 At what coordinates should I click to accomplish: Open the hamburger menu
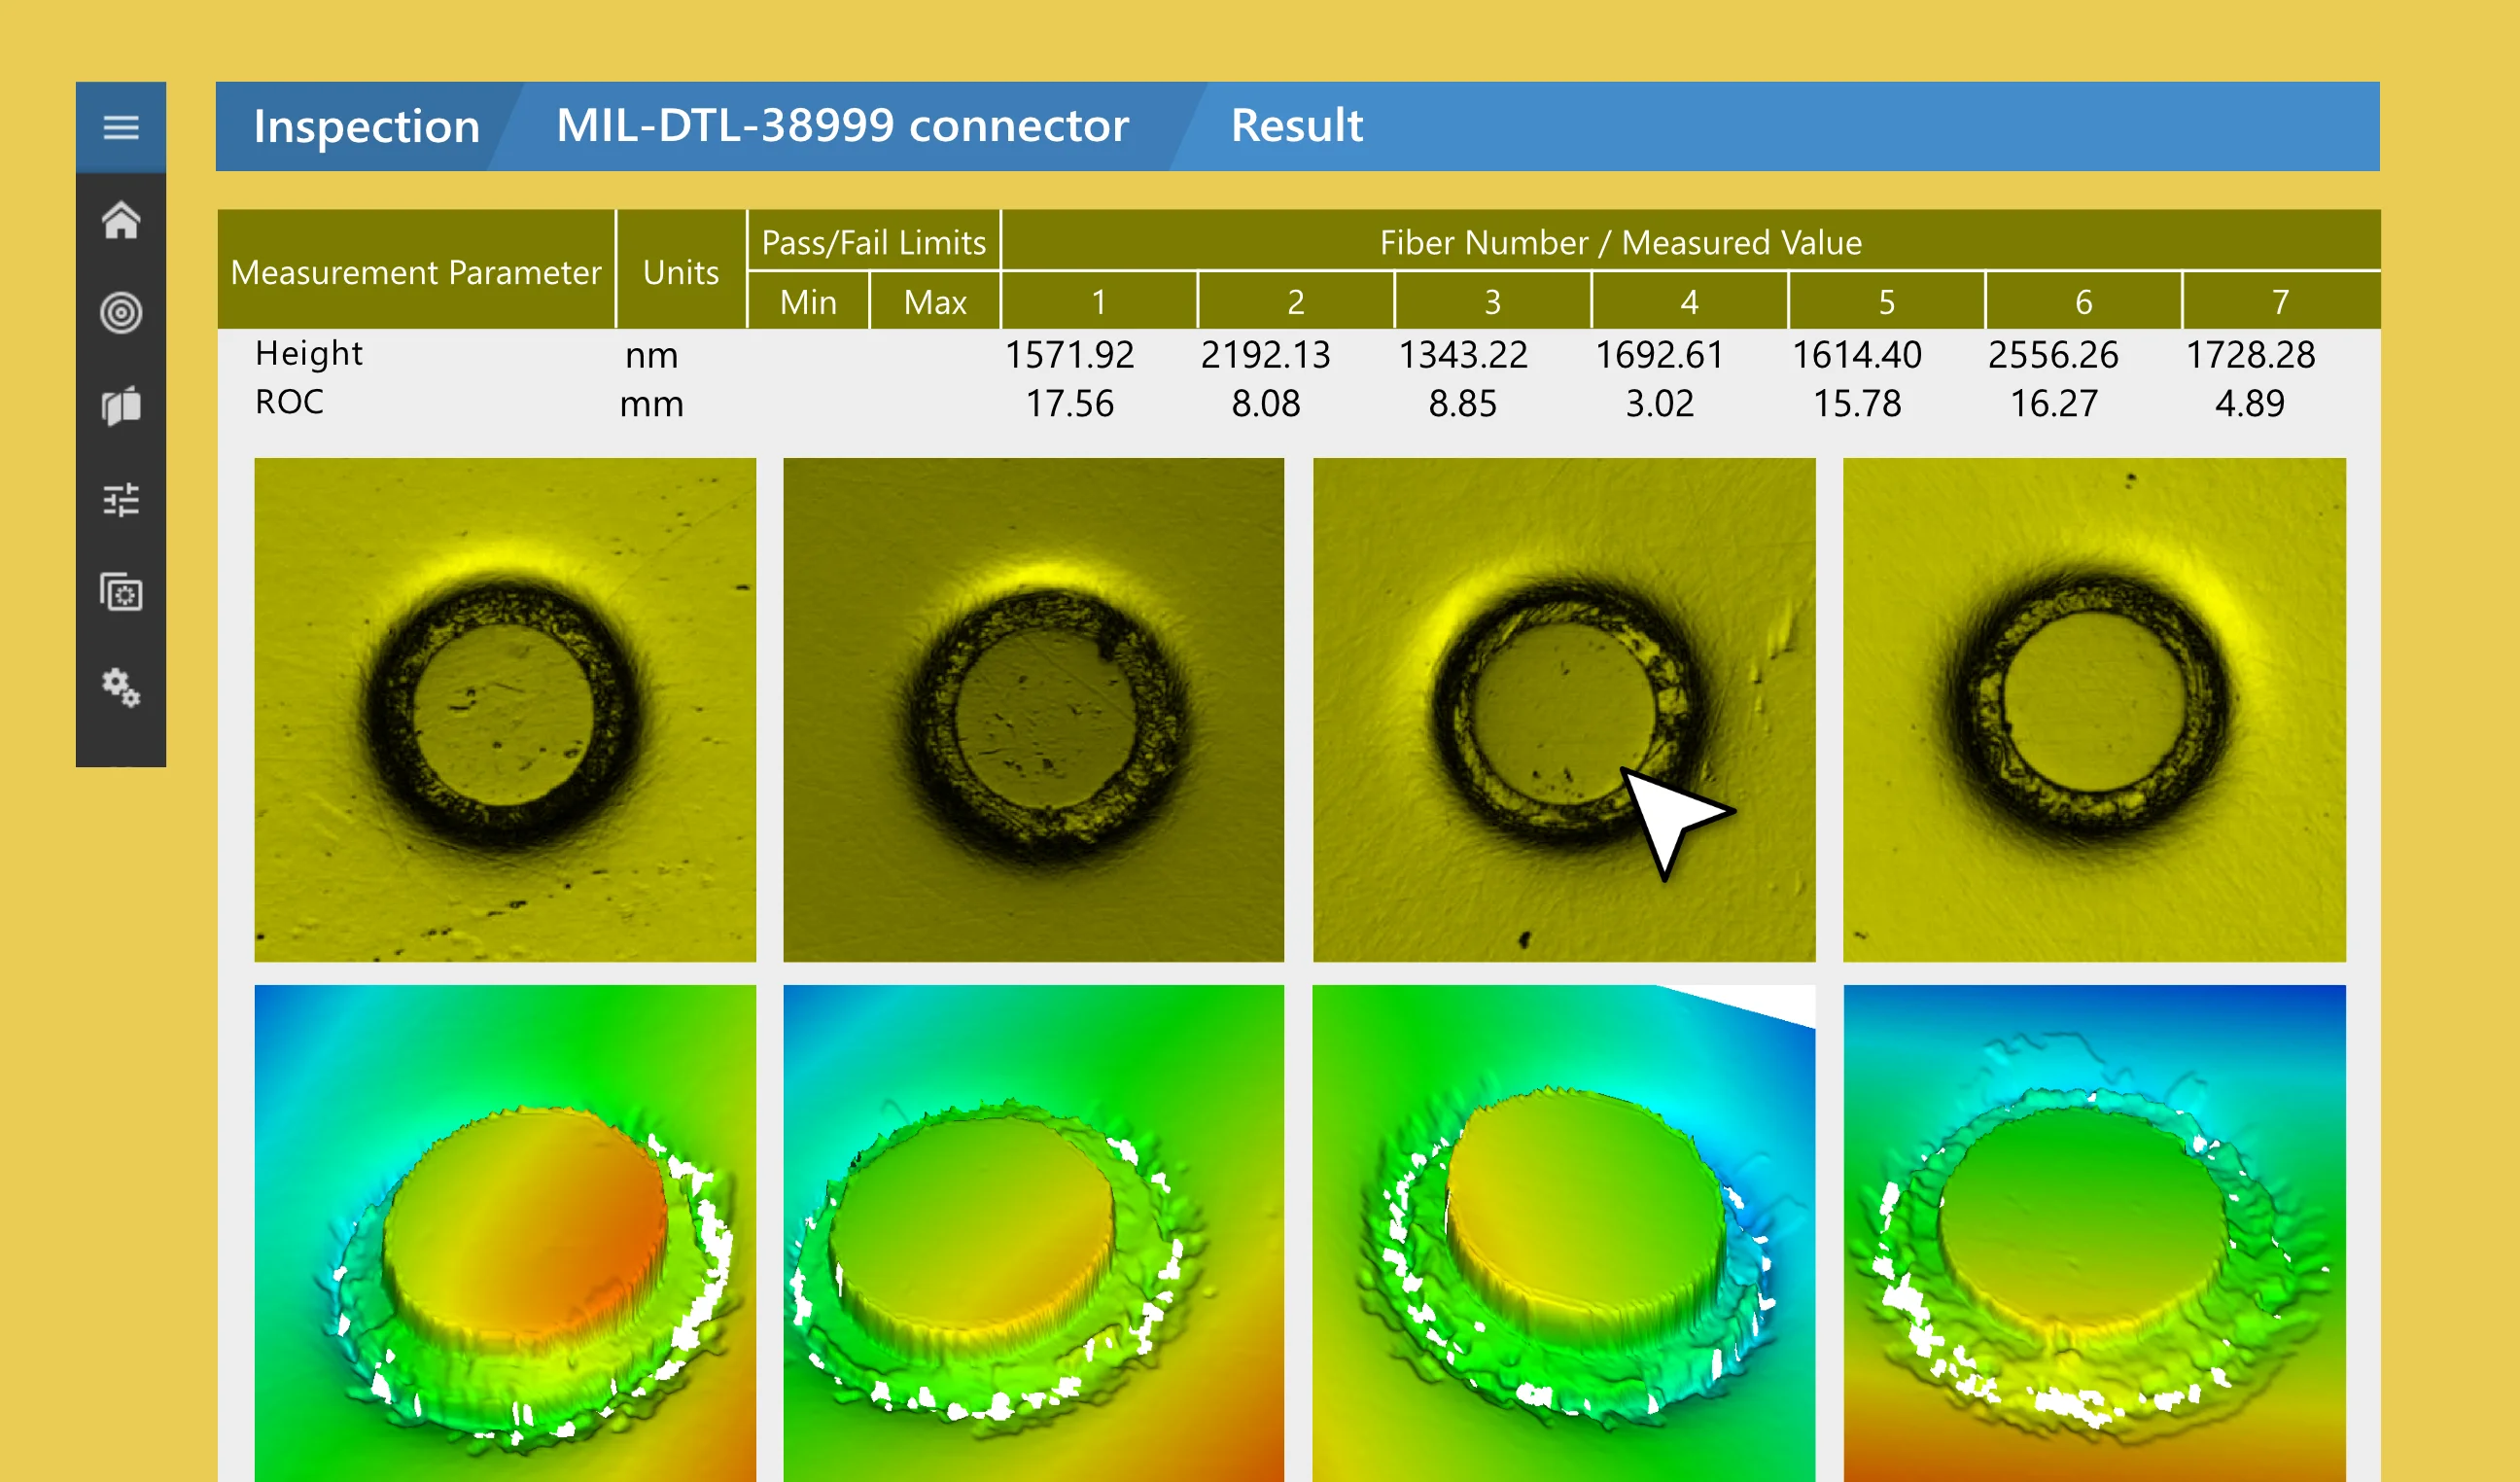coord(121,127)
